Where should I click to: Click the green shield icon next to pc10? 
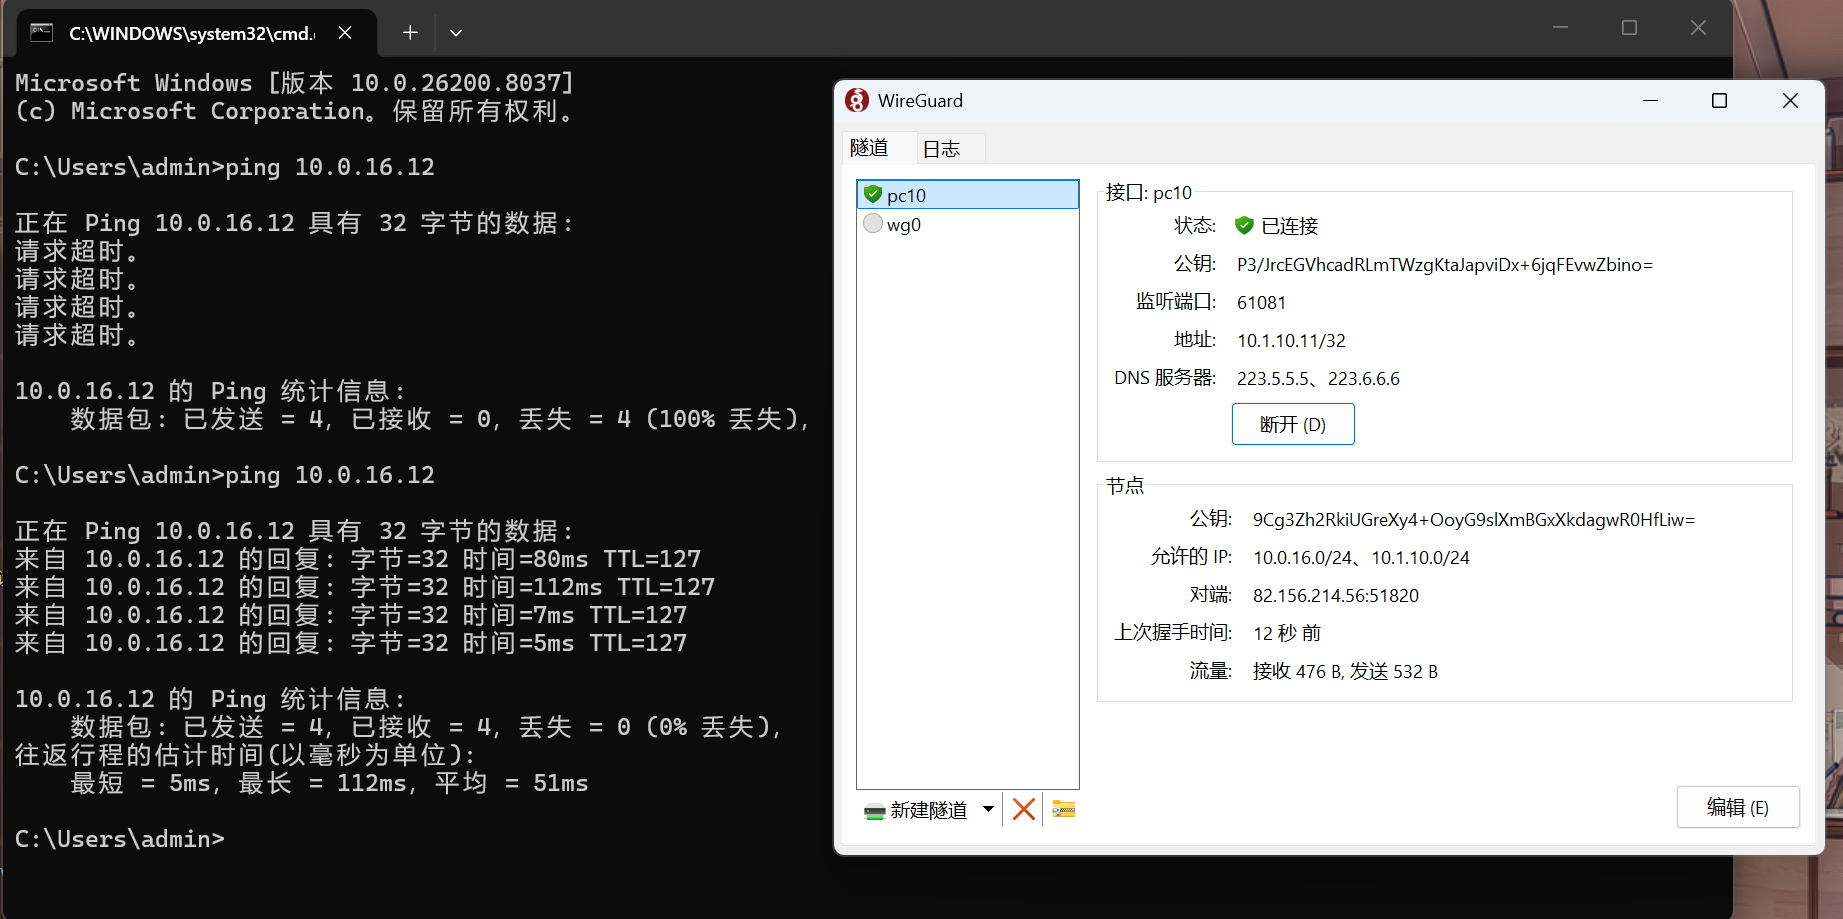click(873, 194)
